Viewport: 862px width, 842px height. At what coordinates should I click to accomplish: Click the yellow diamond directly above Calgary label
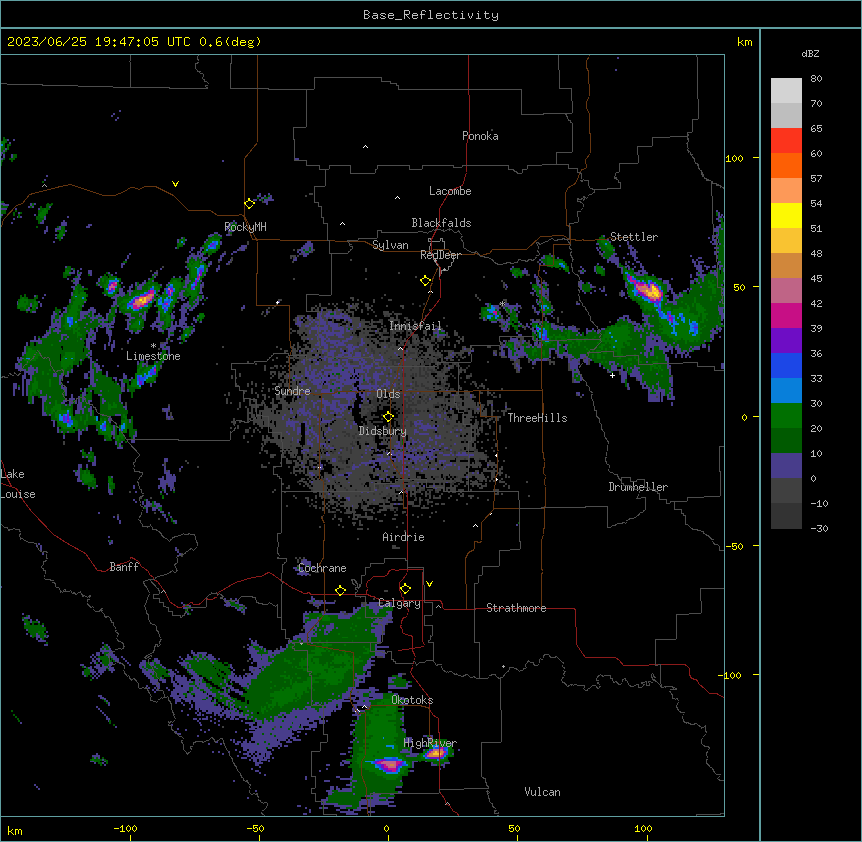[x=405, y=589]
